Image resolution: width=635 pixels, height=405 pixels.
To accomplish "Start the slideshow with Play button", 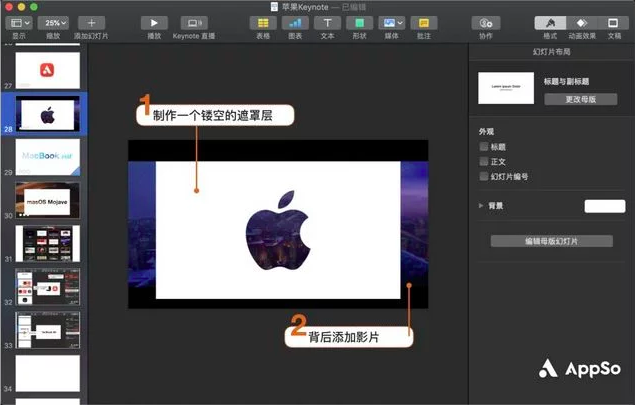I will pos(154,23).
